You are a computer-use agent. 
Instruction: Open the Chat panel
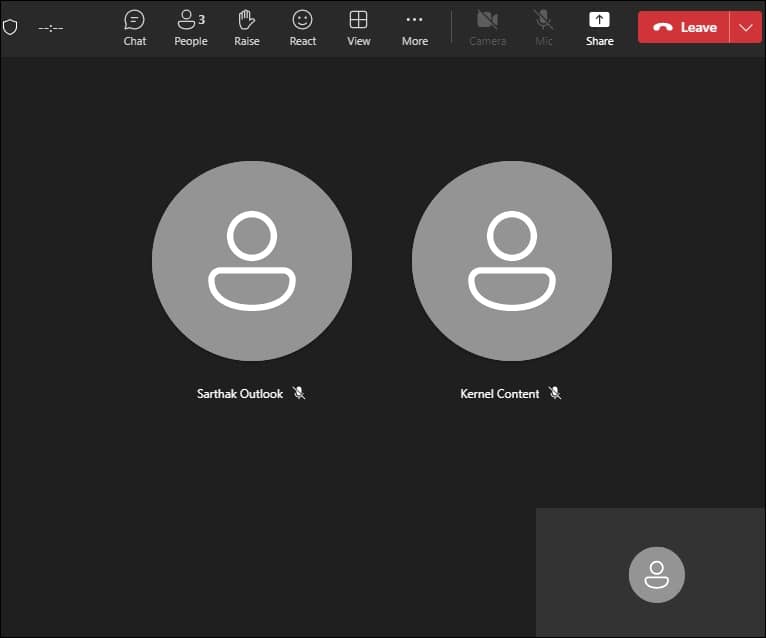tap(134, 28)
